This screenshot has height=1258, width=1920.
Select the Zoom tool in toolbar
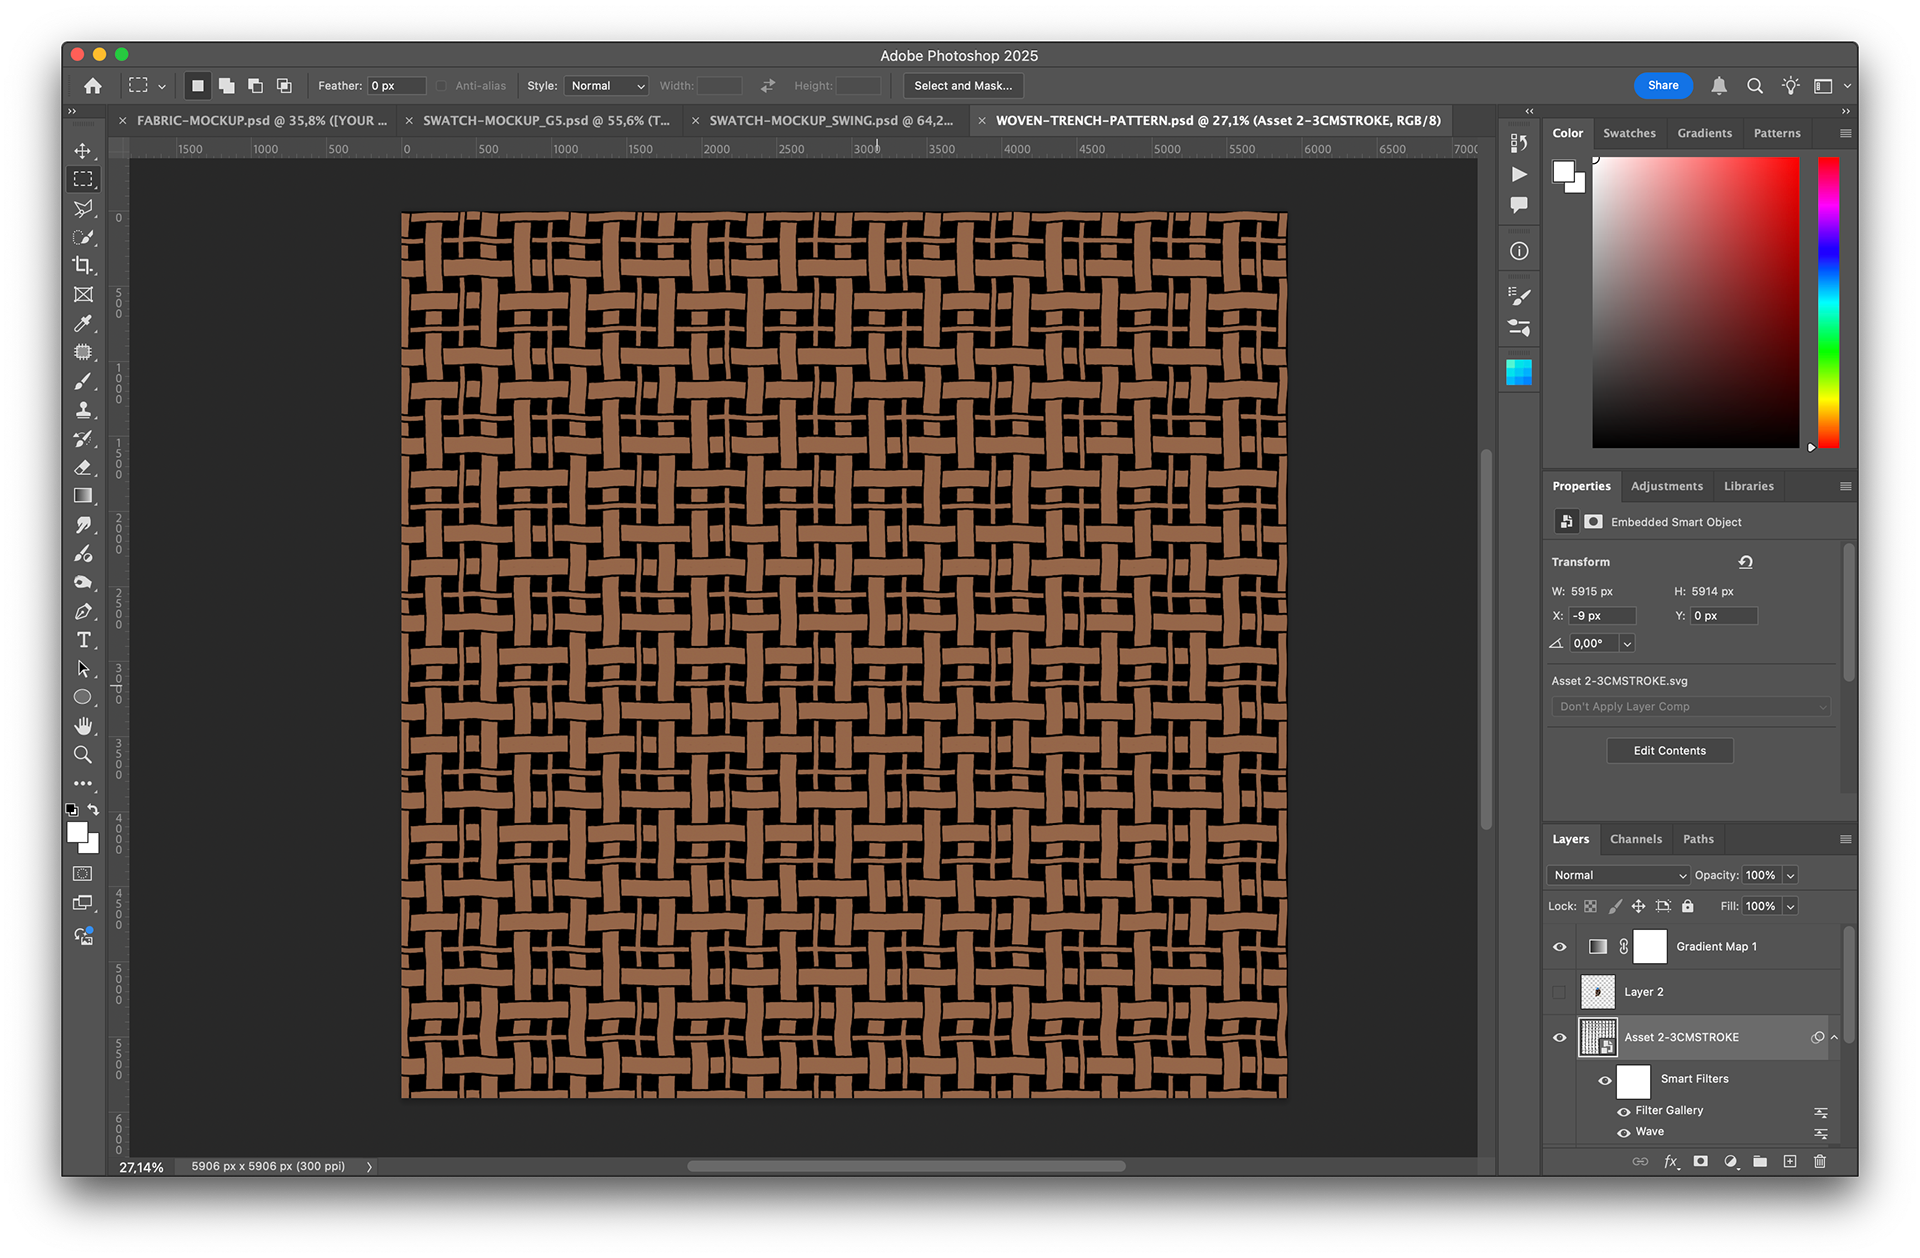coord(83,755)
